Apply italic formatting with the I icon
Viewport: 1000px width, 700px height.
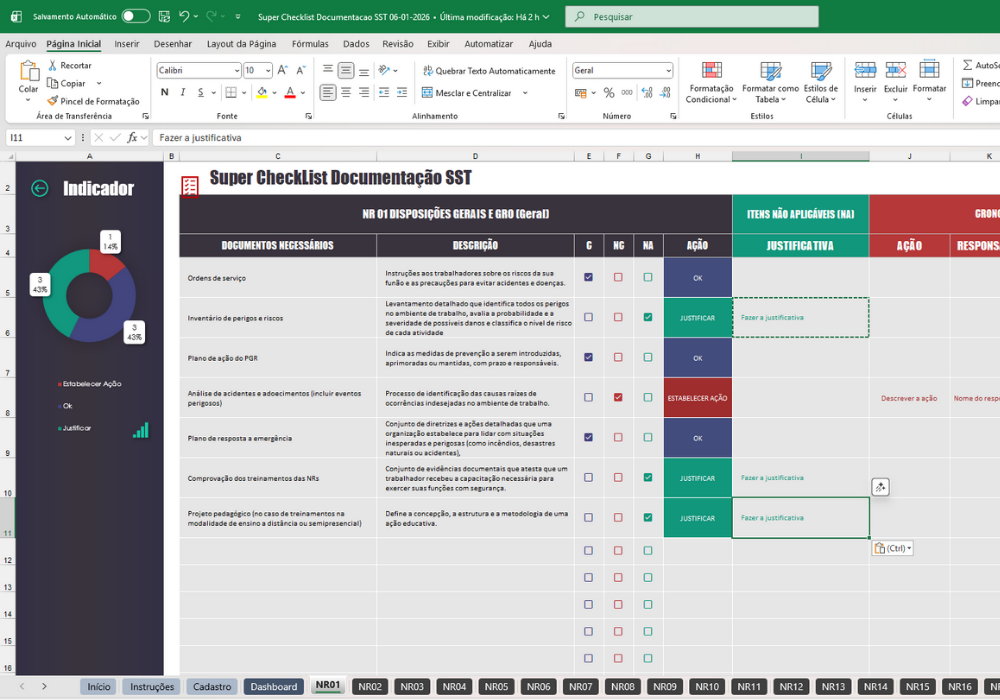[182, 92]
